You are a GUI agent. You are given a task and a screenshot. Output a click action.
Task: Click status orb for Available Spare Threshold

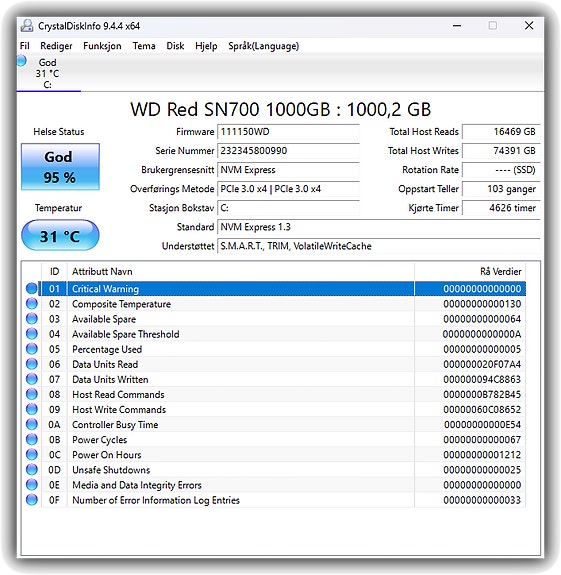pyautogui.click(x=32, y=334)
